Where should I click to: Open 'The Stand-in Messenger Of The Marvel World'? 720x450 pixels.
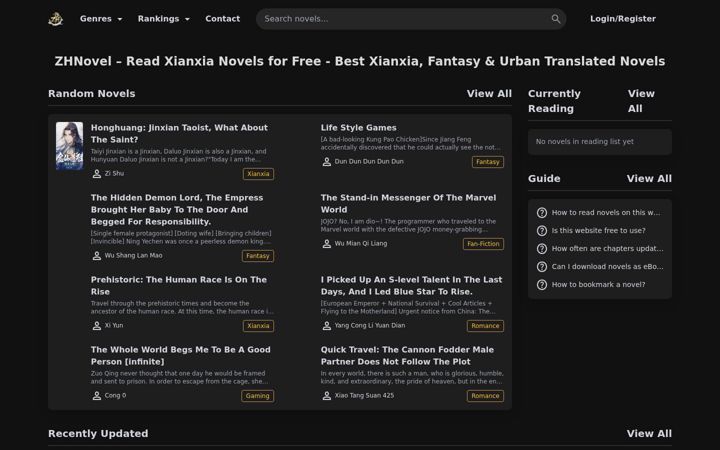[x=408, y=203]
